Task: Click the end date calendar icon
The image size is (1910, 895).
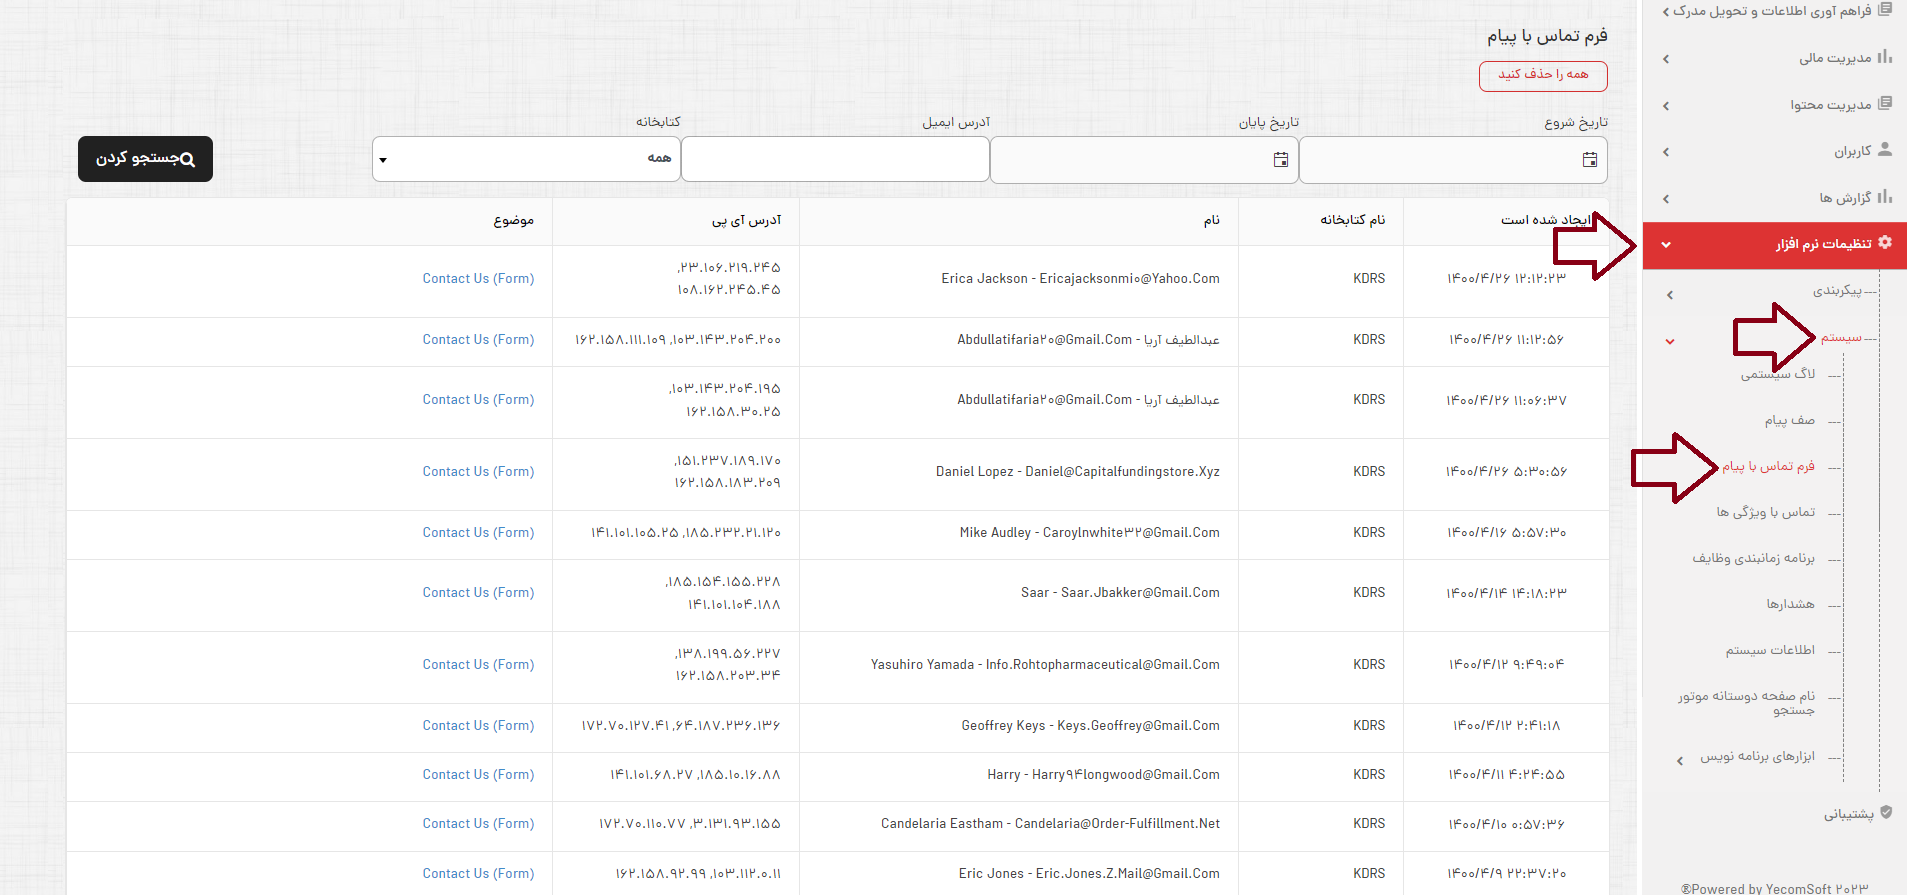Action: 1280,160
